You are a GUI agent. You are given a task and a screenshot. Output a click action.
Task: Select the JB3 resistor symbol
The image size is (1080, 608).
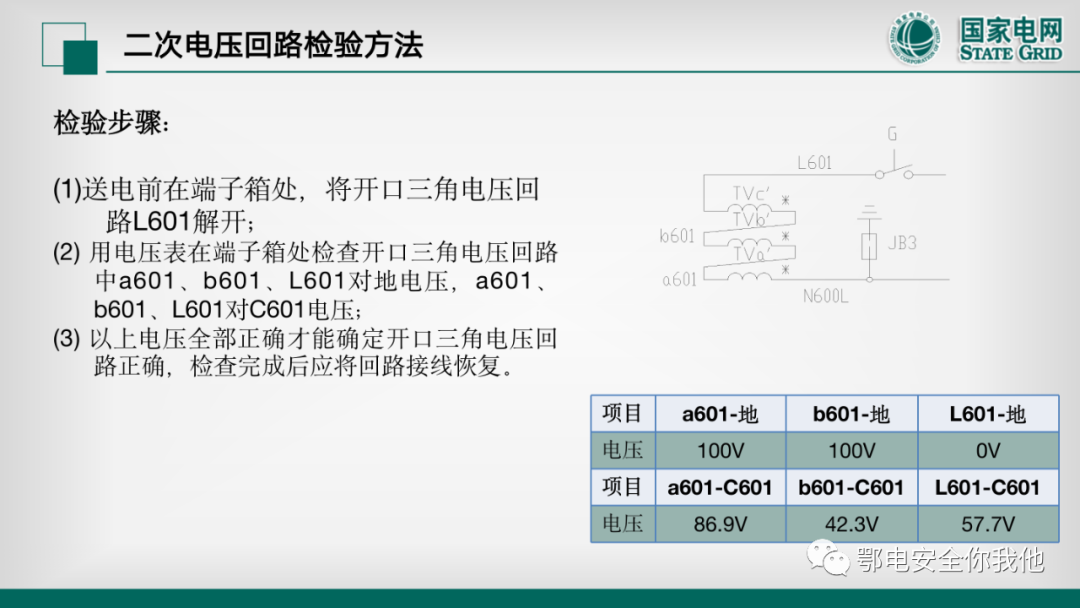(869, 246)
